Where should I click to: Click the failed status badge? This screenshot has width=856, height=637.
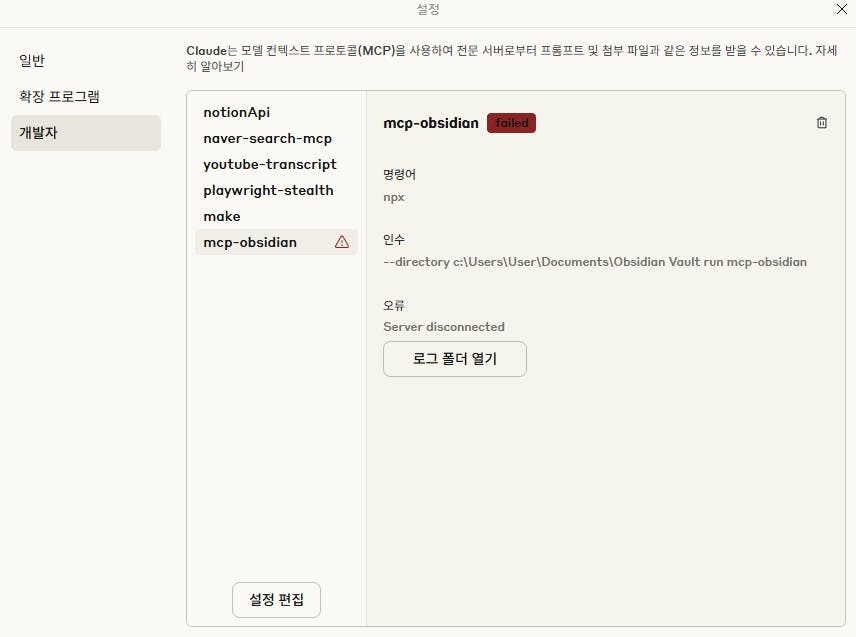pos(512,123)
